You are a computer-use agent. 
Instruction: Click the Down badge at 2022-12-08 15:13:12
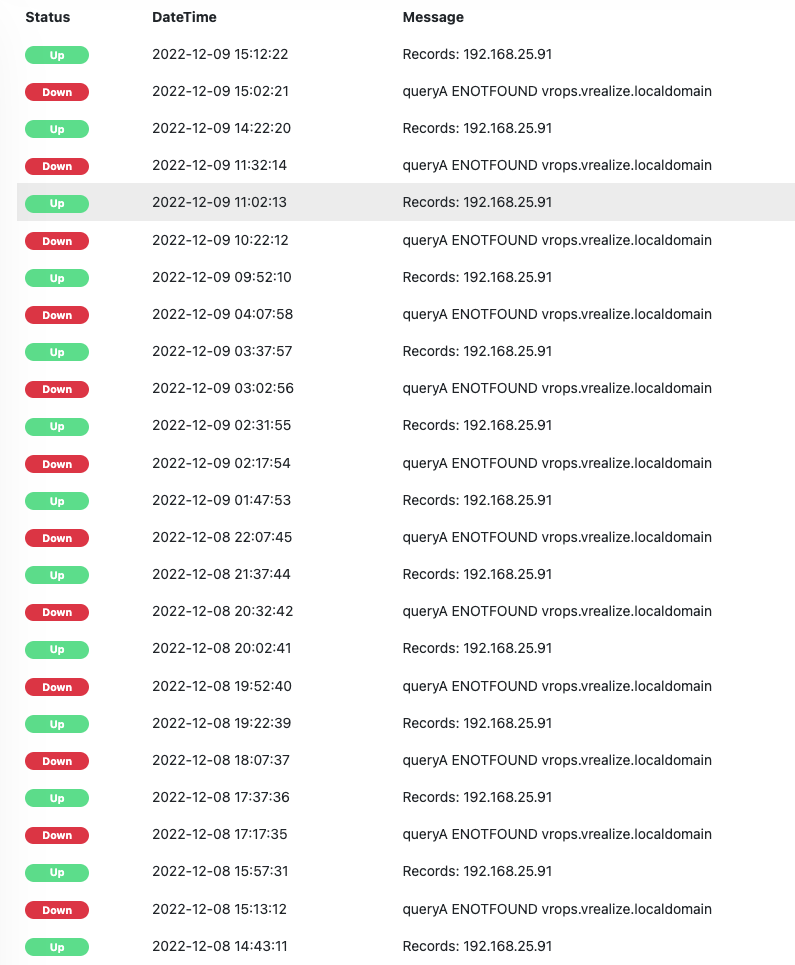point(57,910)
